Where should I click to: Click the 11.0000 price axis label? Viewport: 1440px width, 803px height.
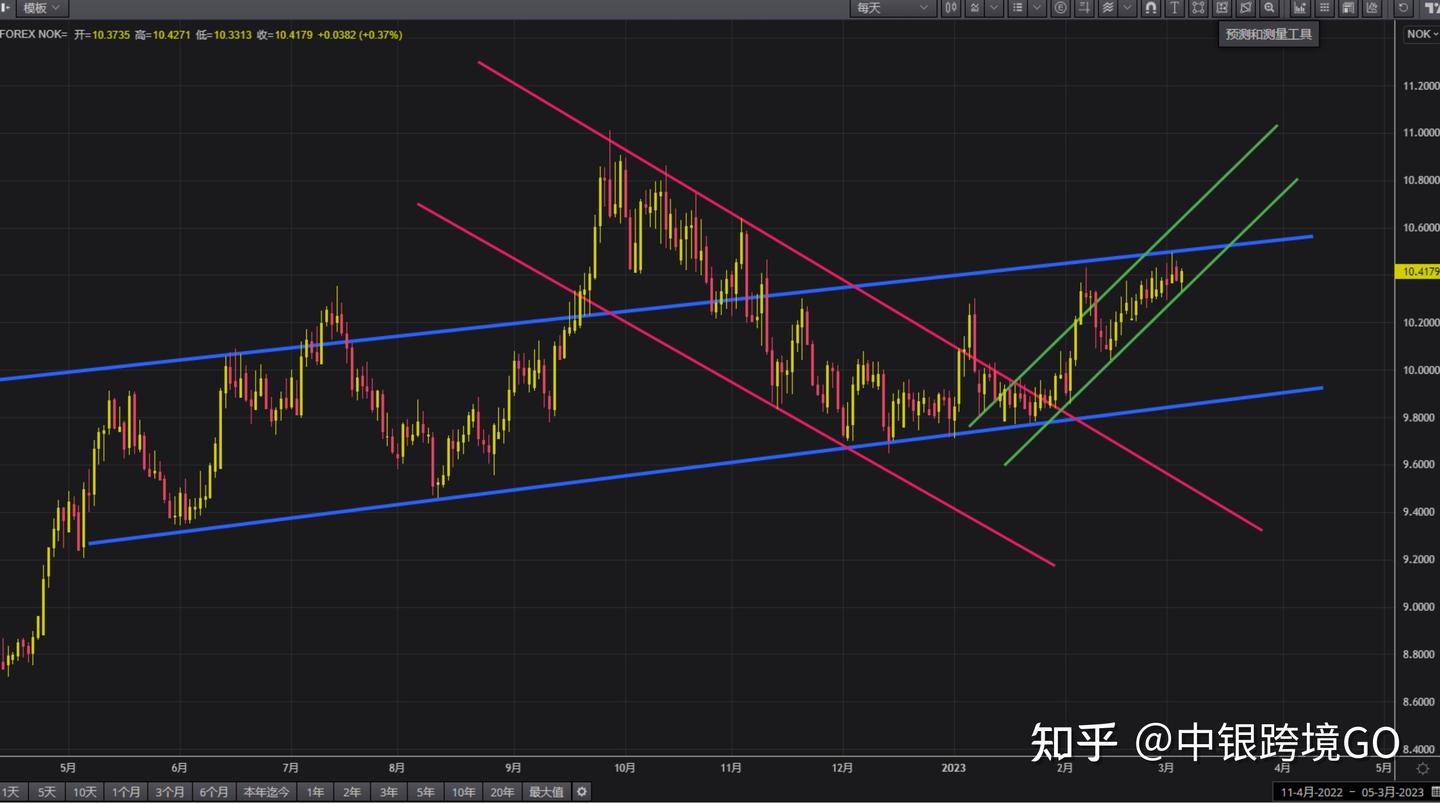pos(1421,133)
